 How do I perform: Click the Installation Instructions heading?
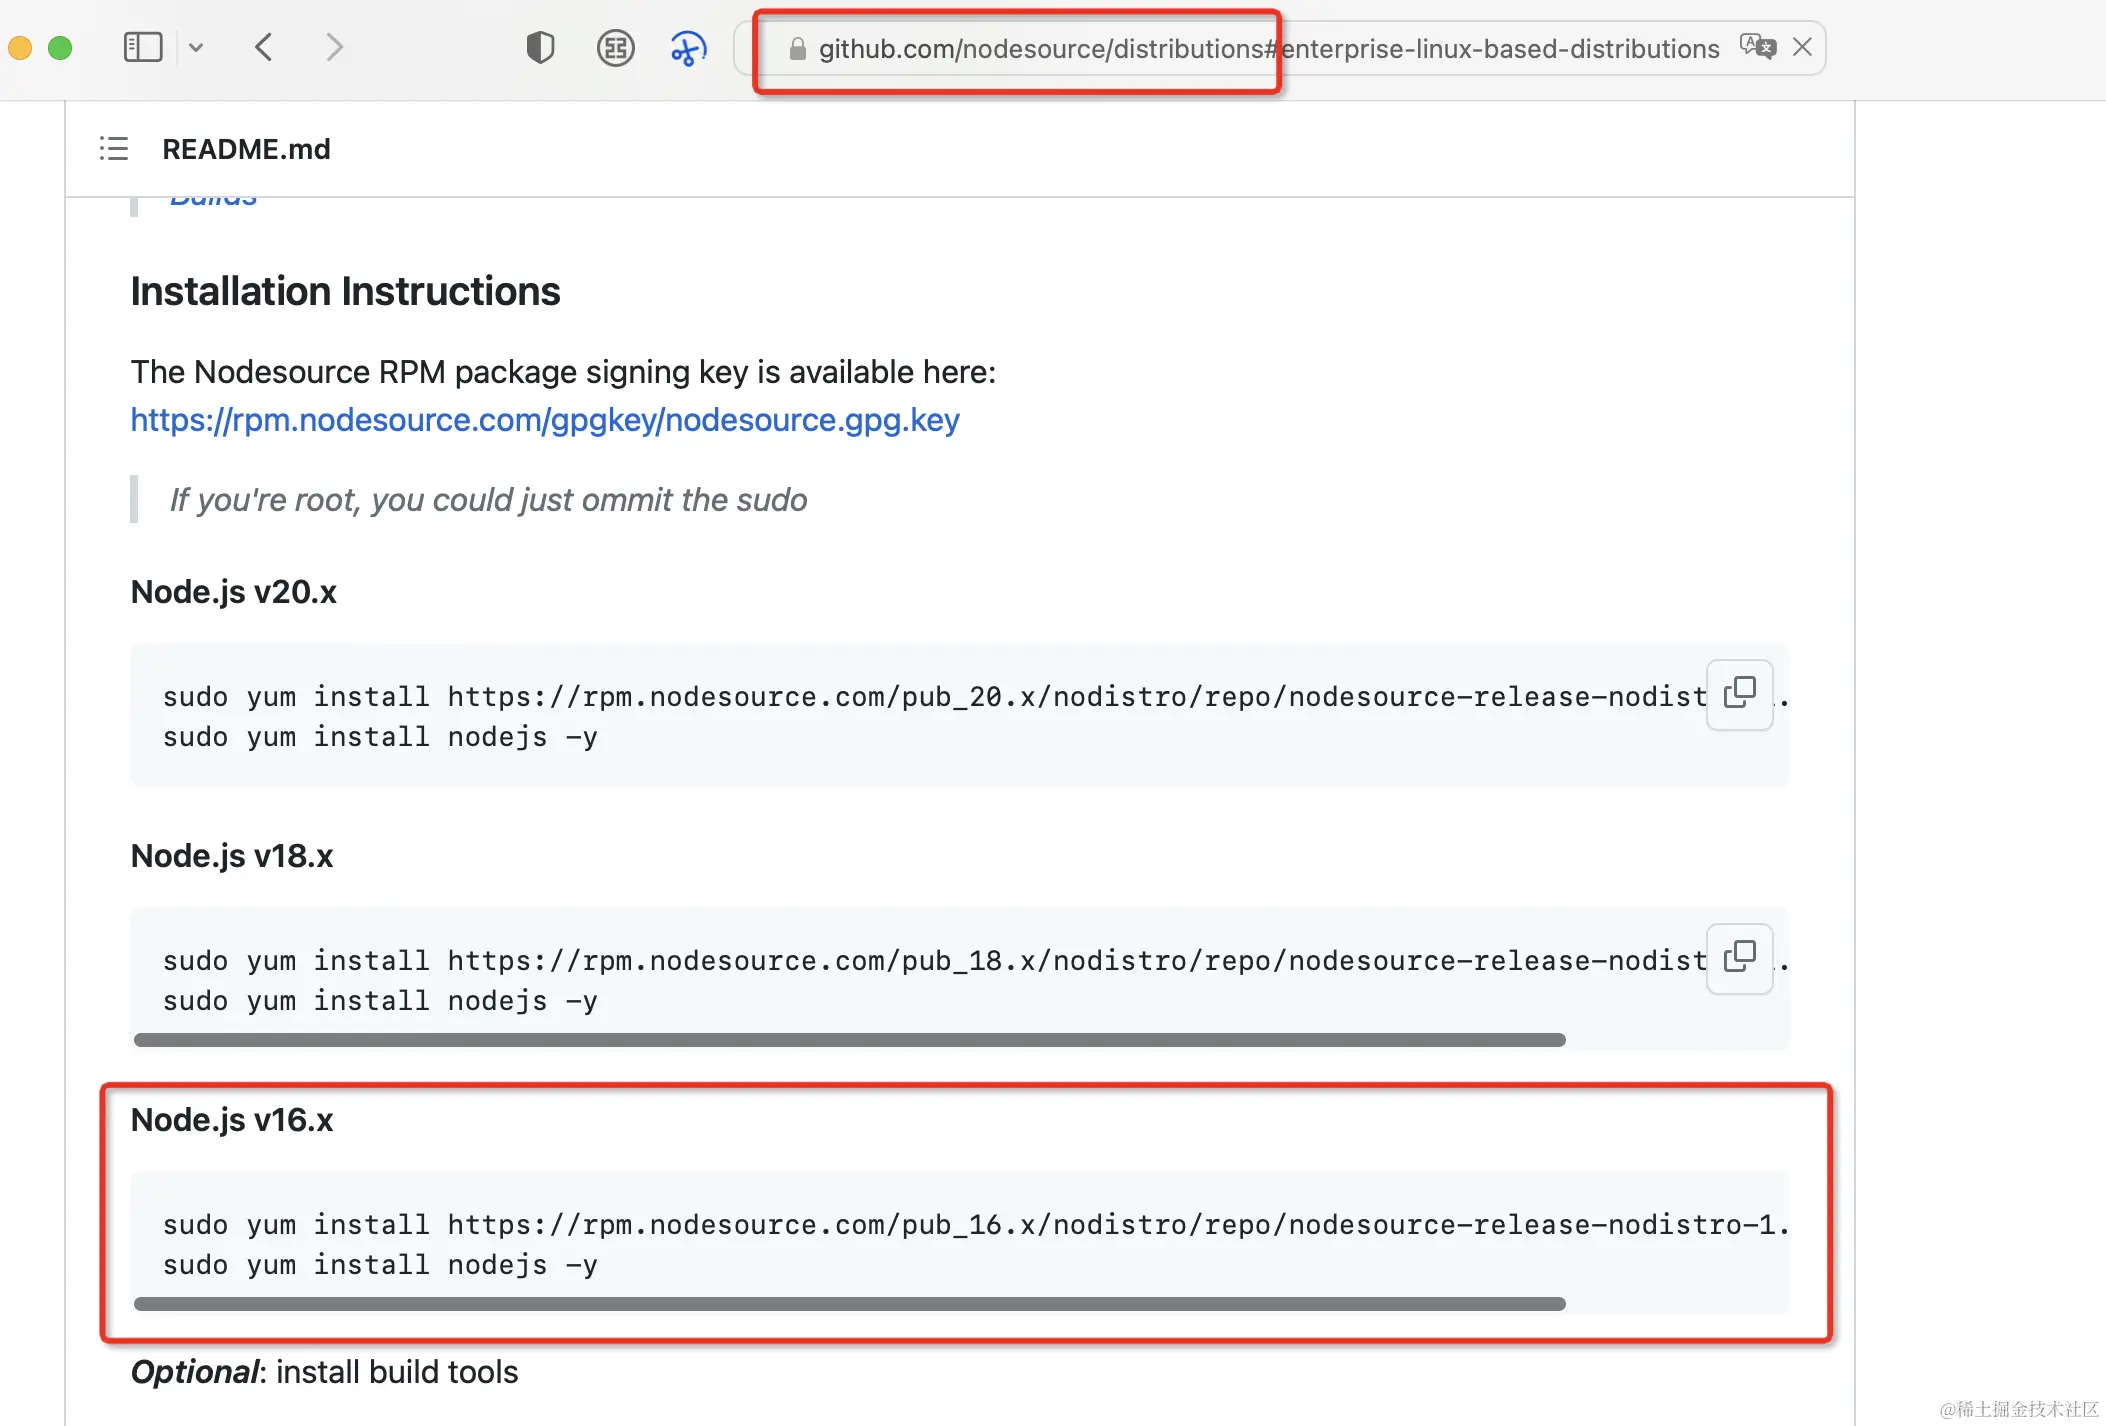(x=345, y=291)
